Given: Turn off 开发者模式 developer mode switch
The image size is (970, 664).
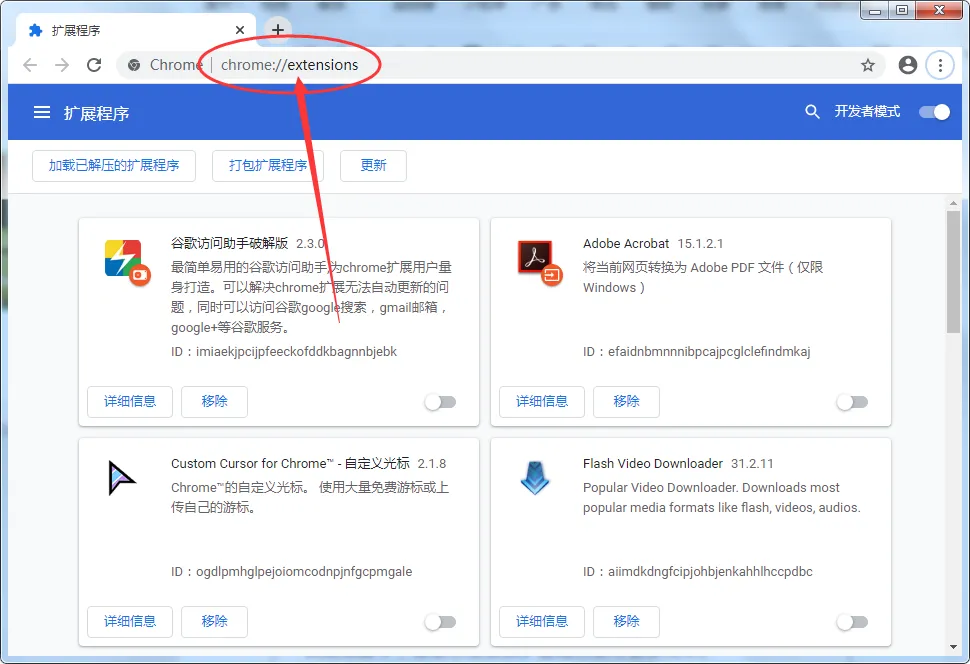Looking at the screenshot, I should click(x=934, y=112).
